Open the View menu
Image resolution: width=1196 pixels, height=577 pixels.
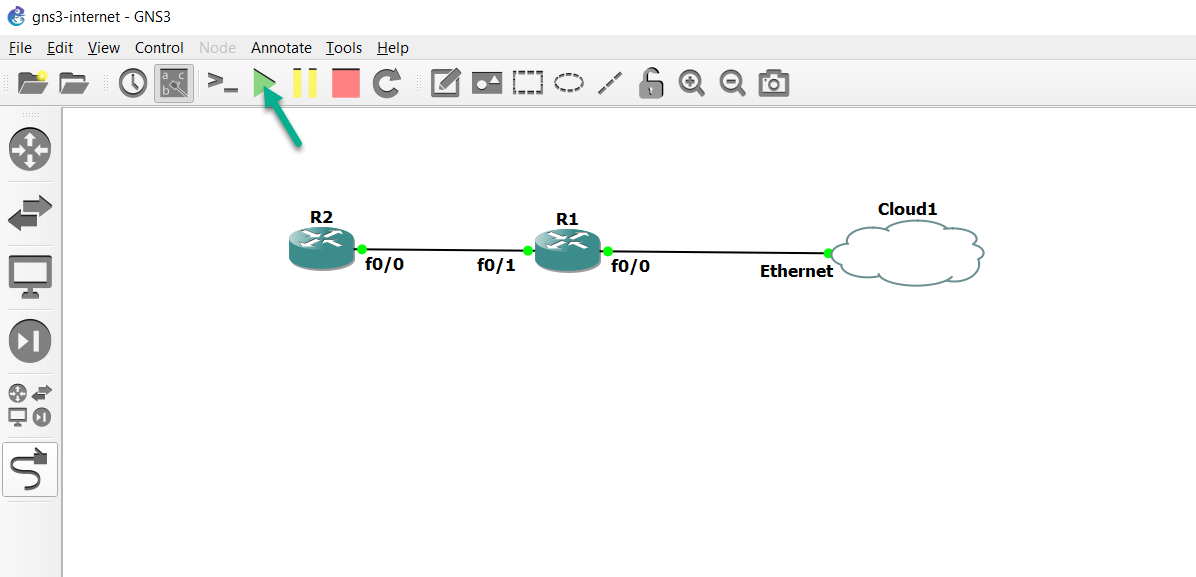(104, 47)
